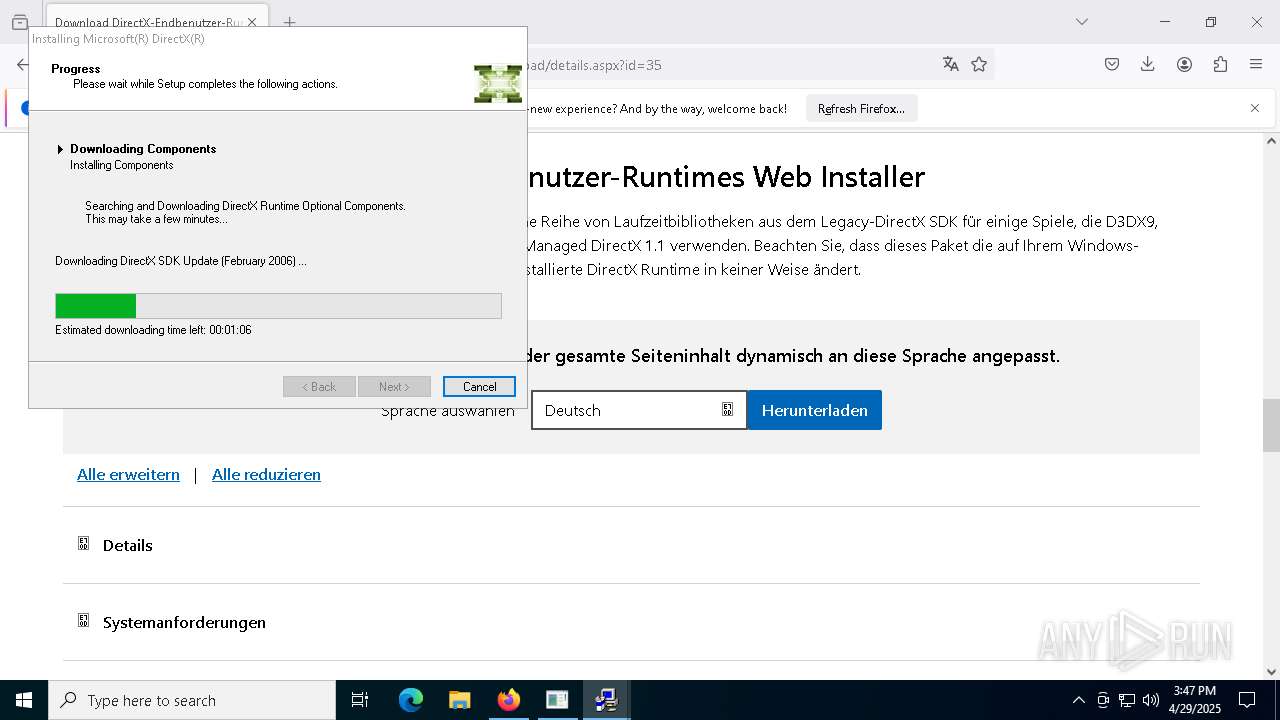The image size is (1280, 720).
Task: Cancel the DirectX installation
Action: [479, 387]
